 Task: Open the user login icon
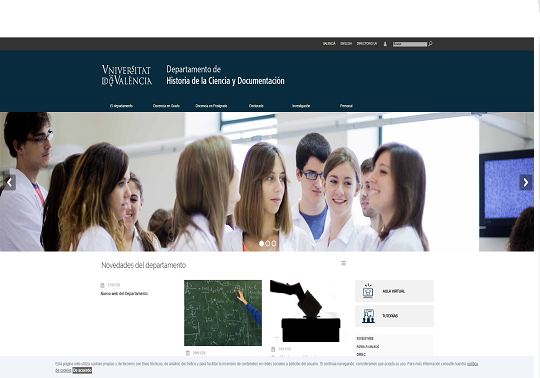pos(385,44)
